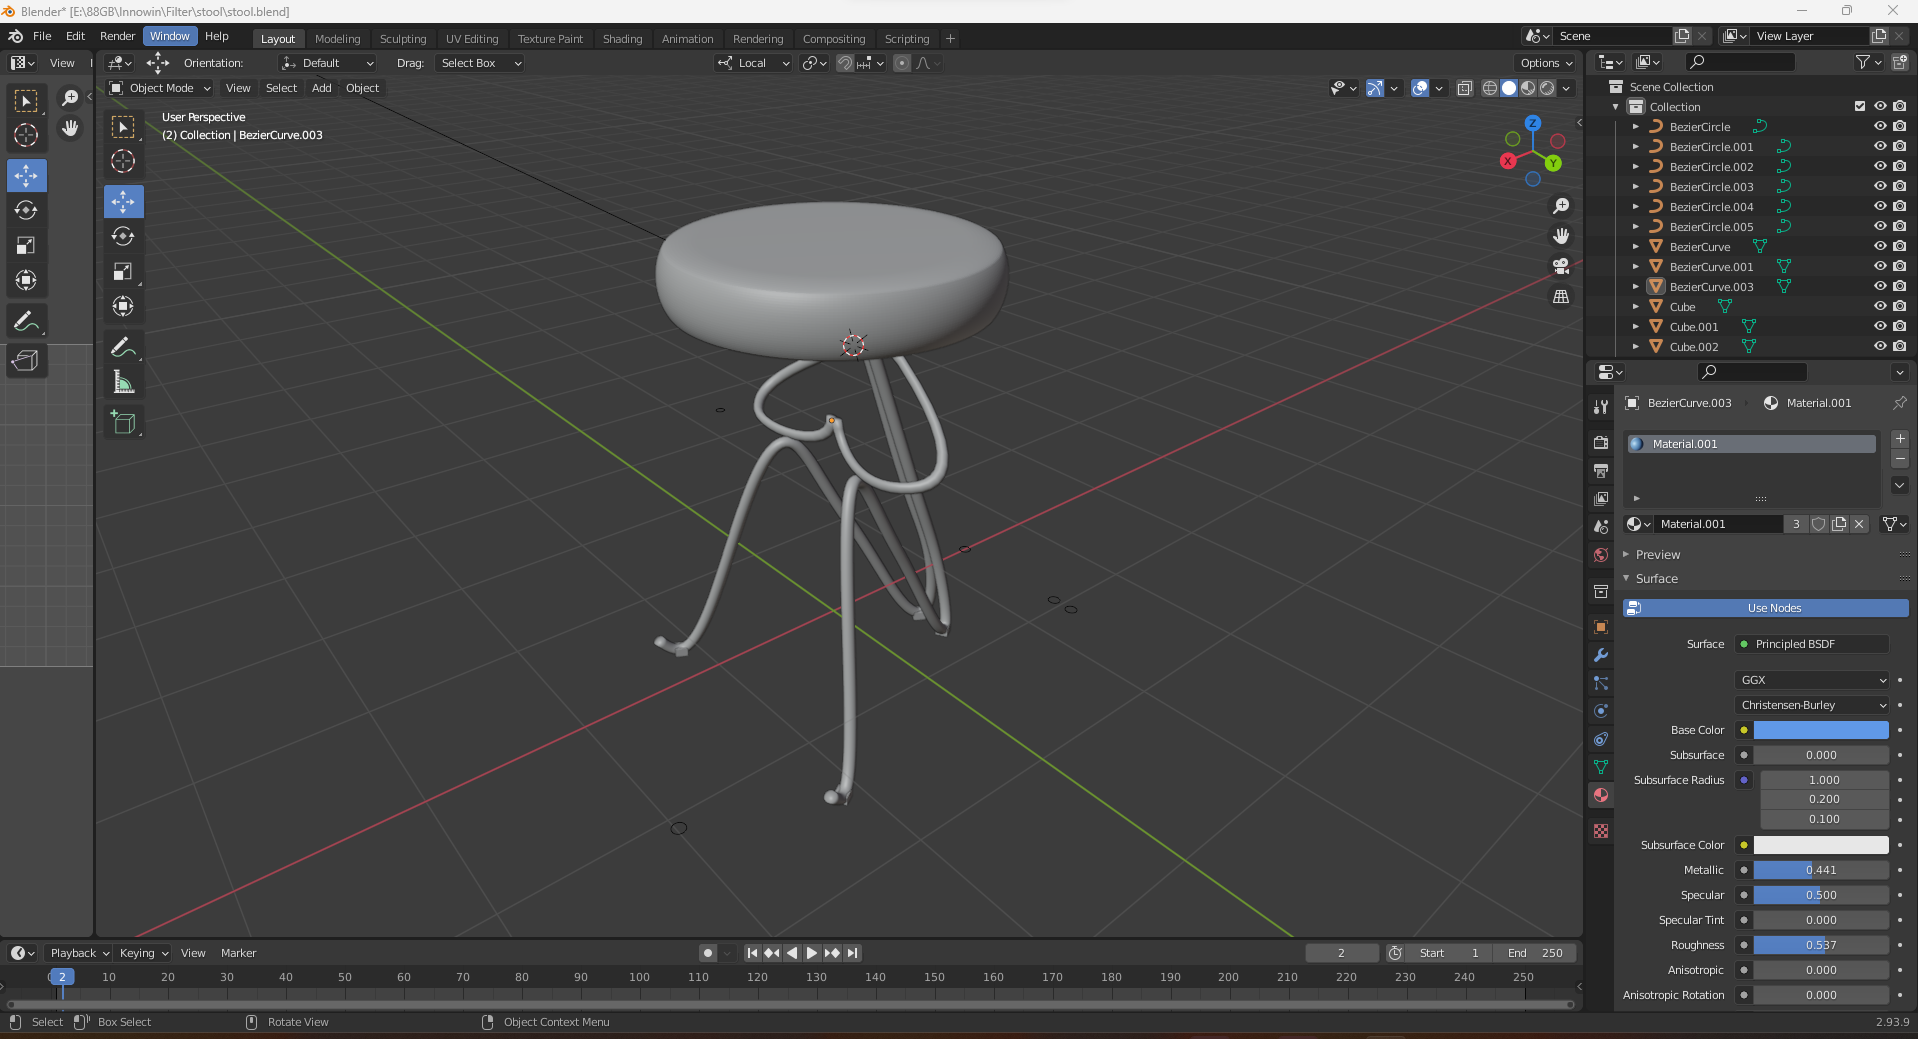1918x1039 pixels.
Task: Switch to the UV Editing workspace tab
Action: [x=471, y=39]
